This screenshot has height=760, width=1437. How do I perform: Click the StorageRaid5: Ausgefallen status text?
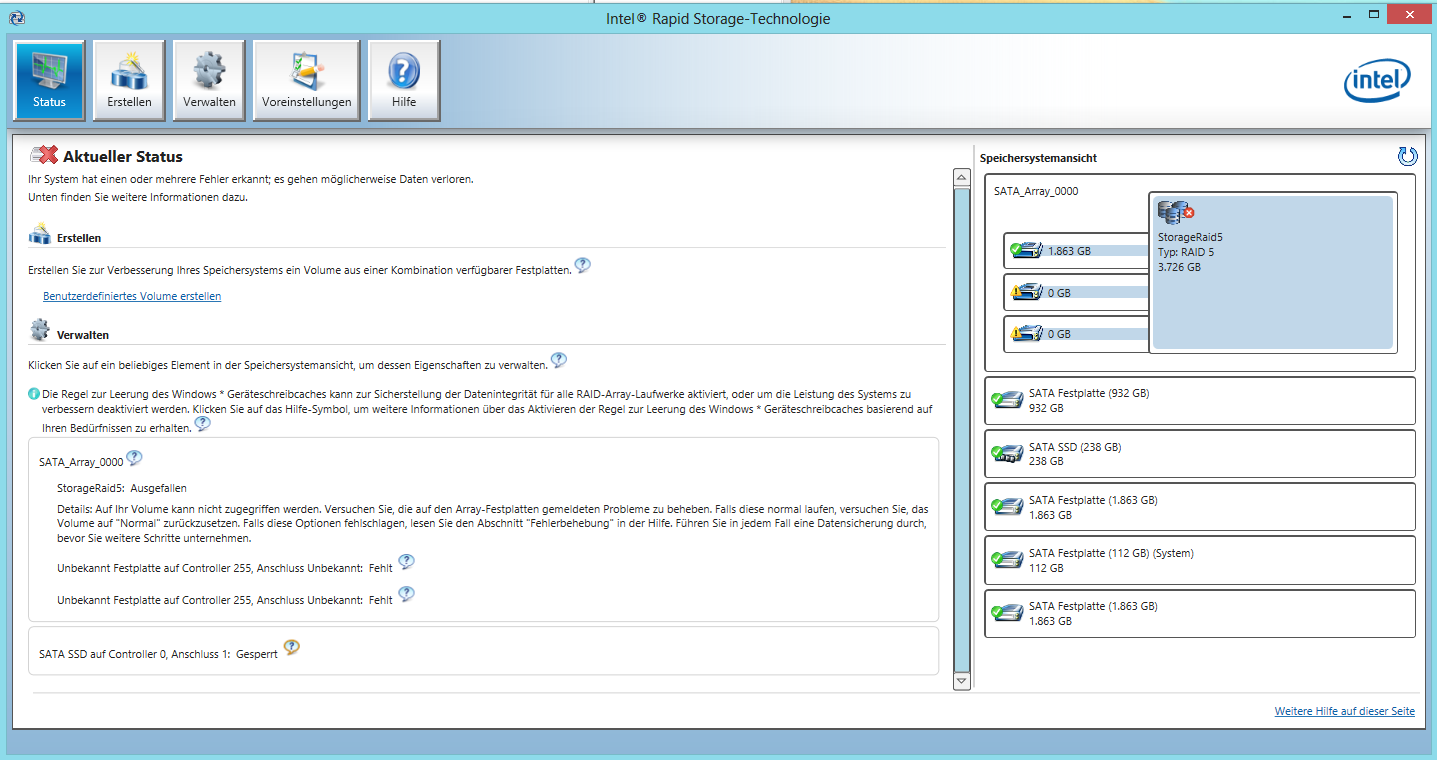(x=122, y=488)
